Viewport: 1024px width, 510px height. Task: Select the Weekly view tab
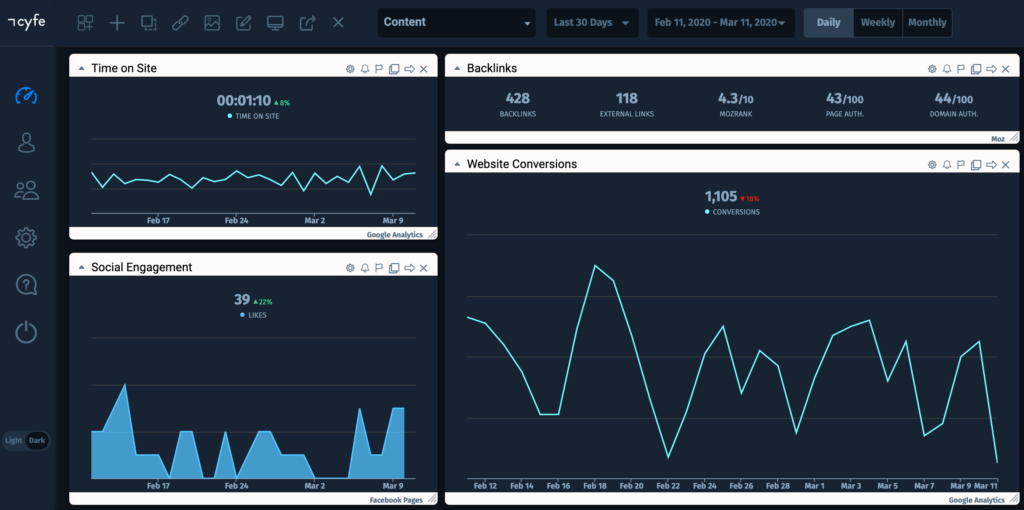pos(878,22)
